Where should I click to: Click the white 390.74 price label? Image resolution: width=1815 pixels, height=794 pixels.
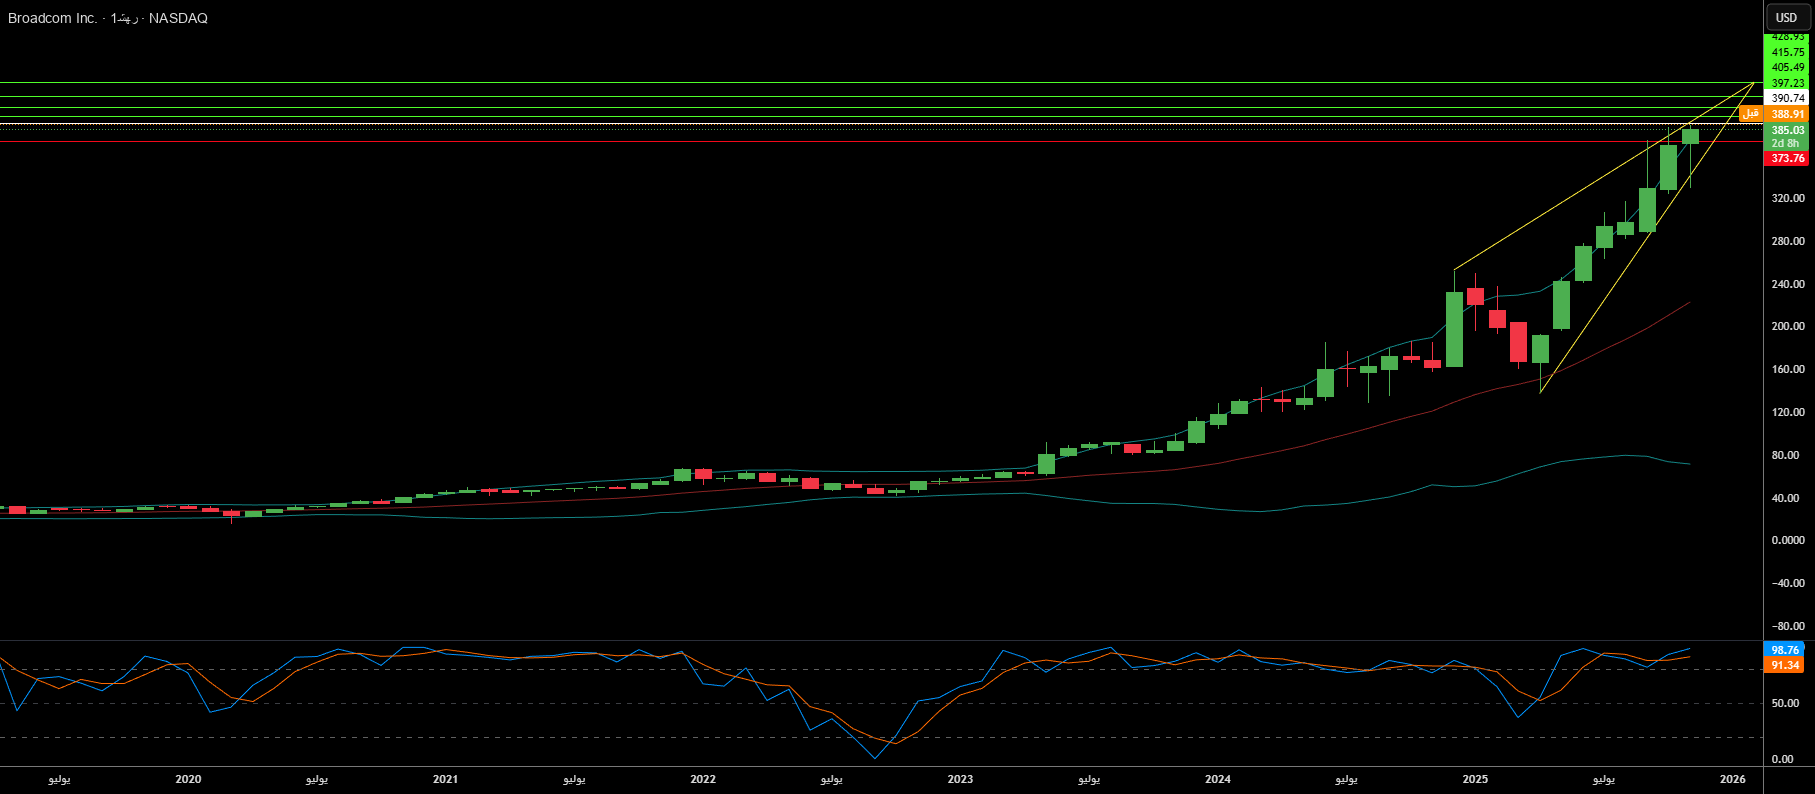(x=1787, y=98)
